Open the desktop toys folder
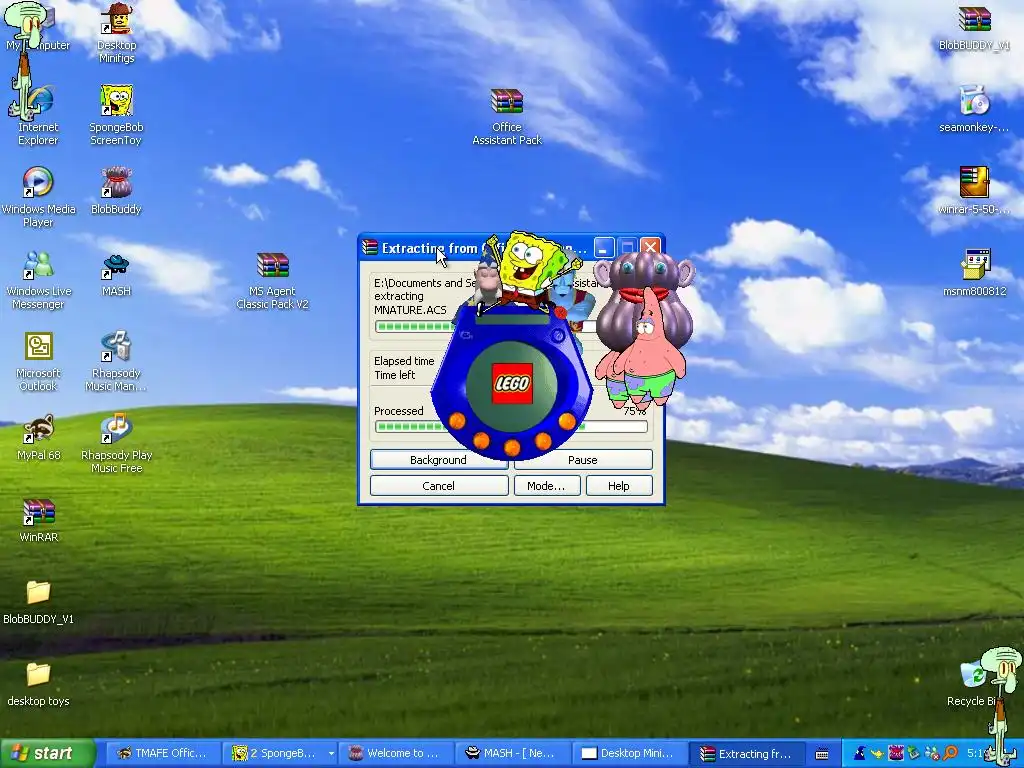This screenshot has width=1024, height=768. coord(38,684)
